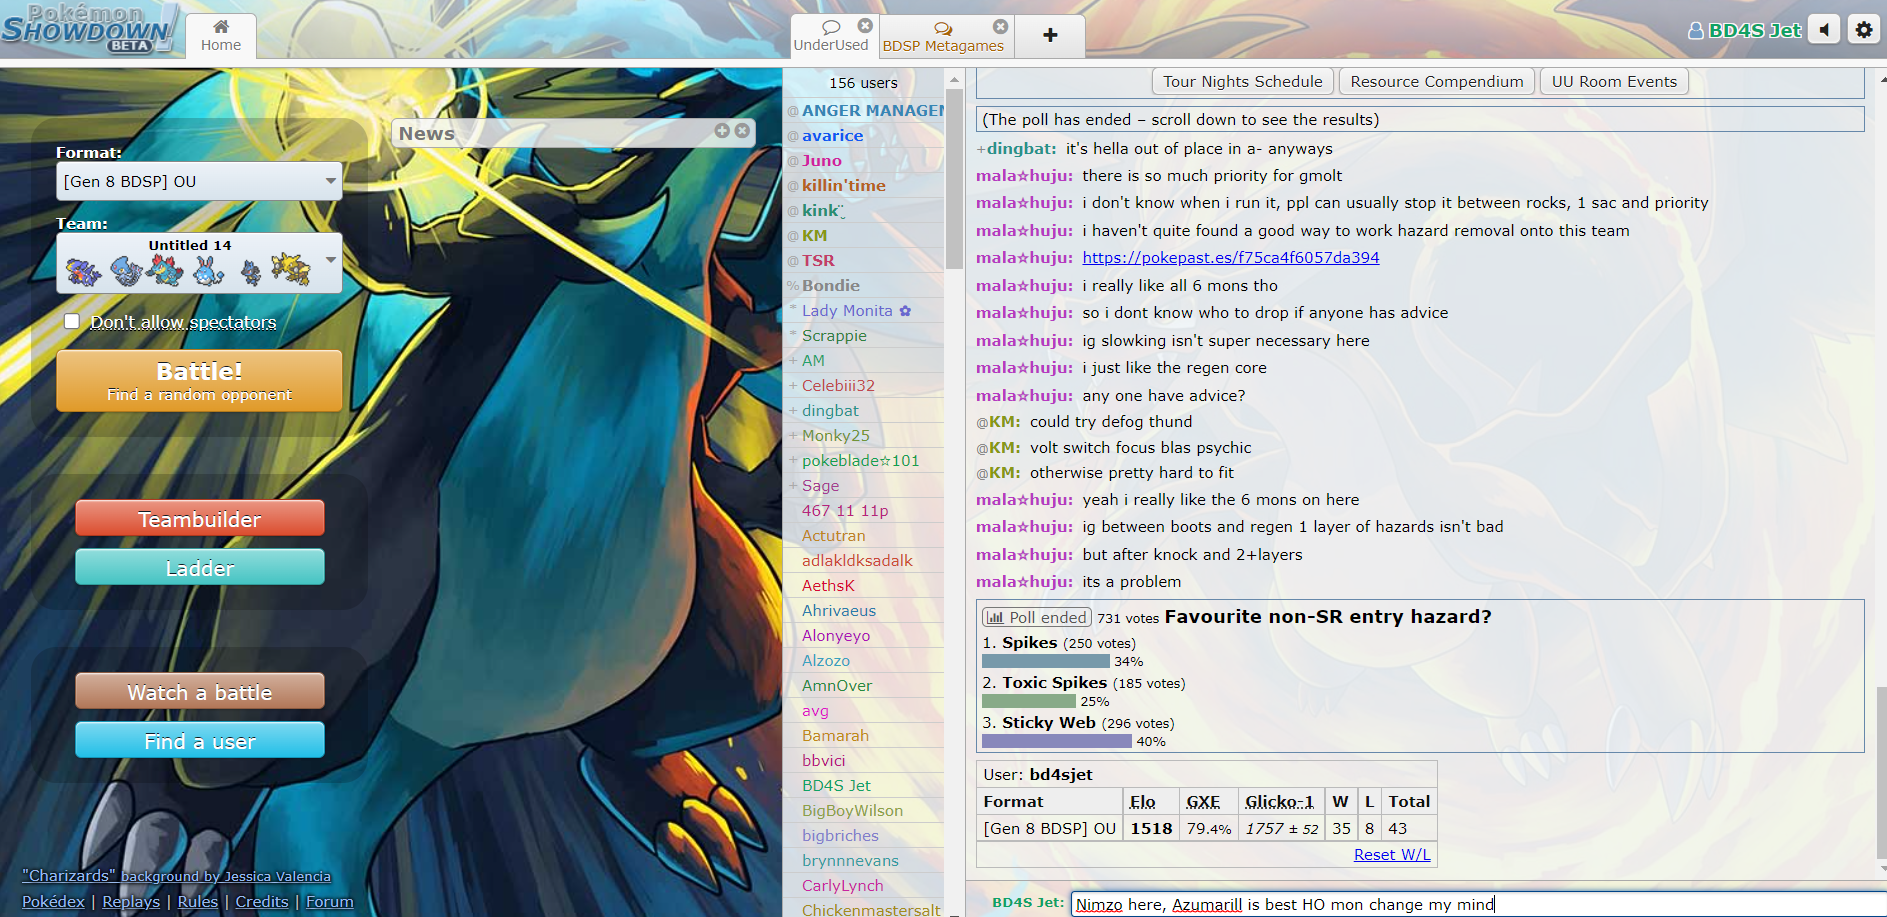Open the Forum link

[330, 901]
